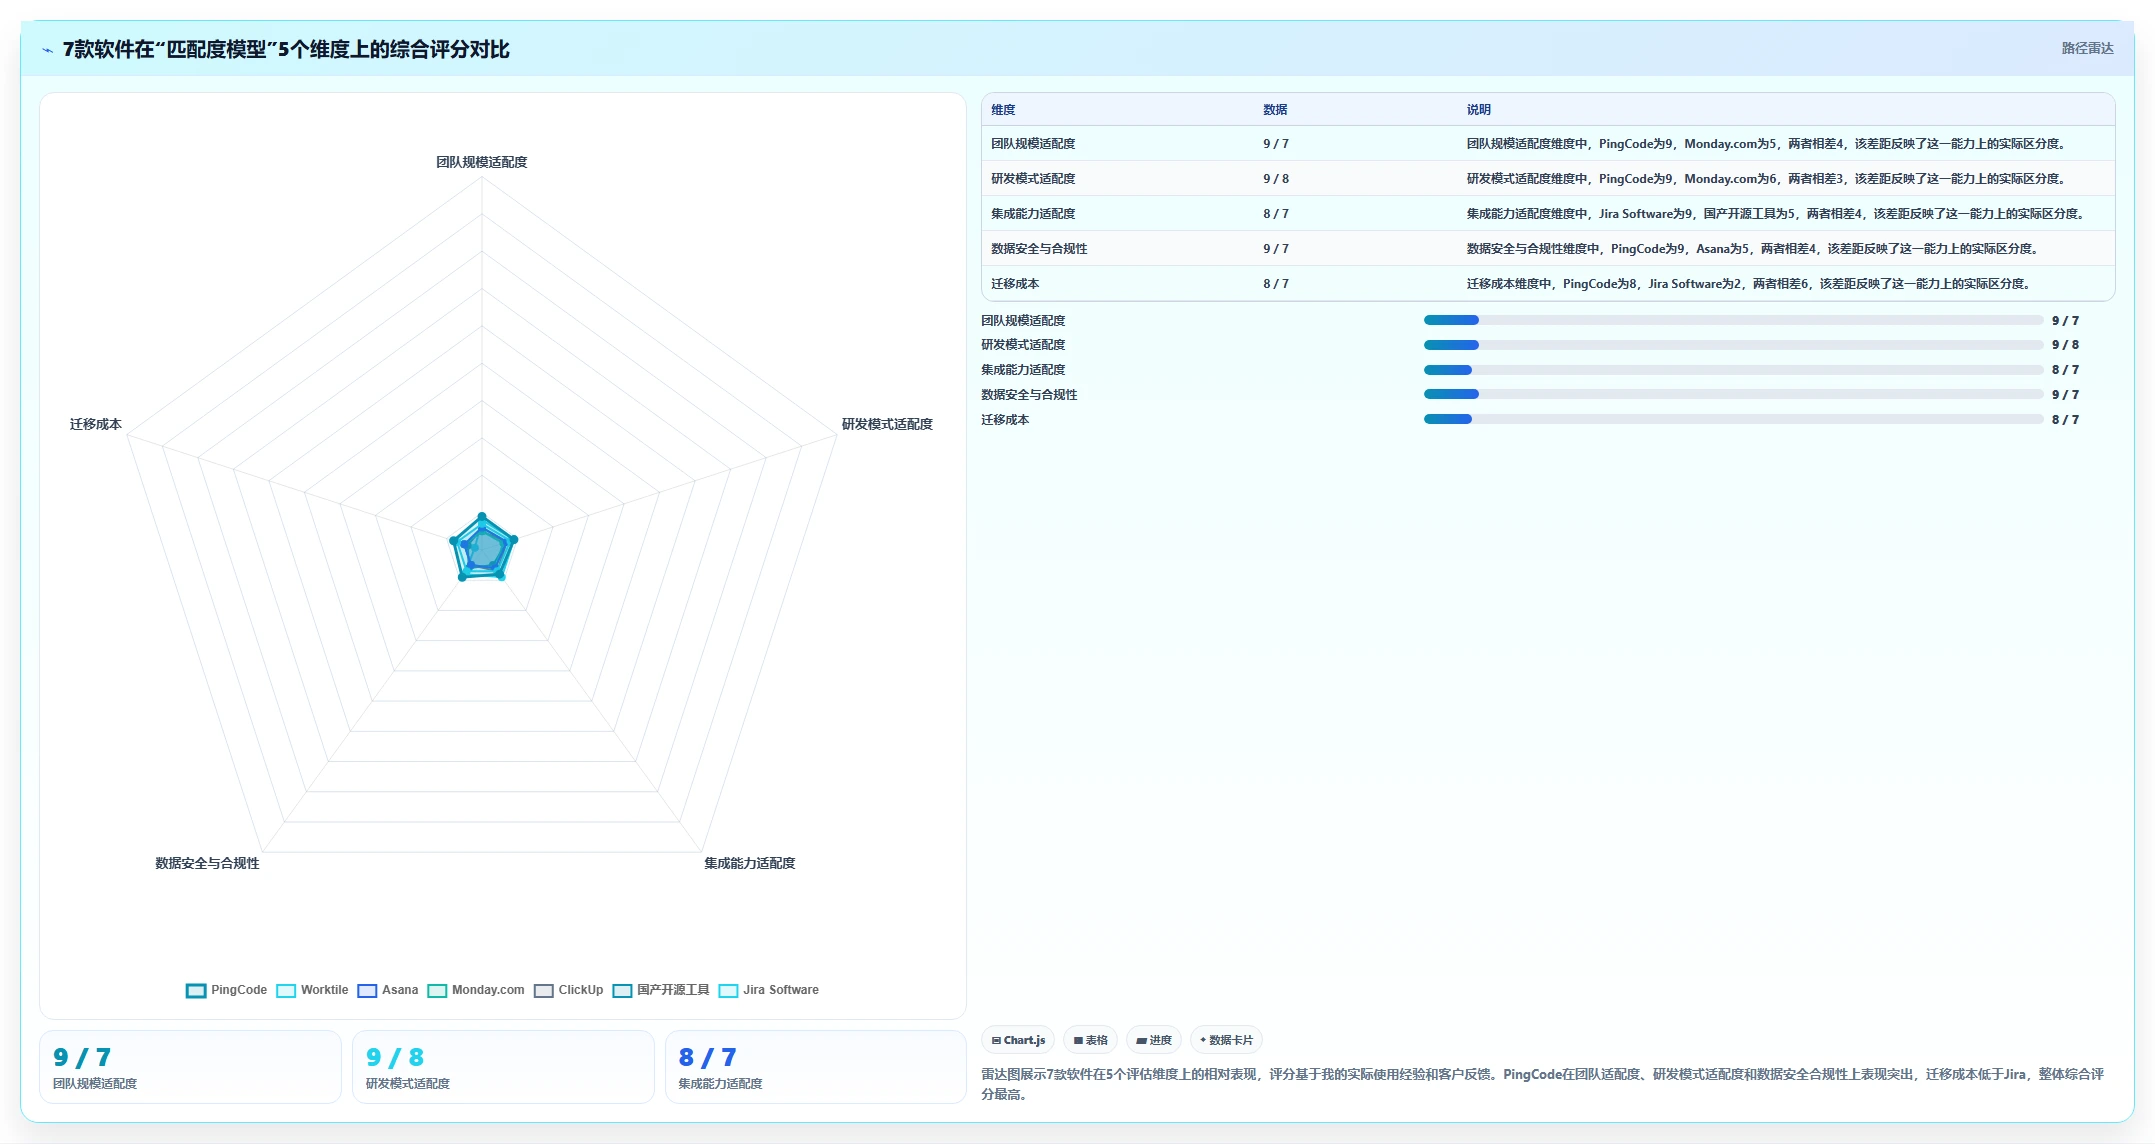The image size is (2155, 1144).
Task: Click the title icon beside 7款软件
Action: click(x=47, y=50)
